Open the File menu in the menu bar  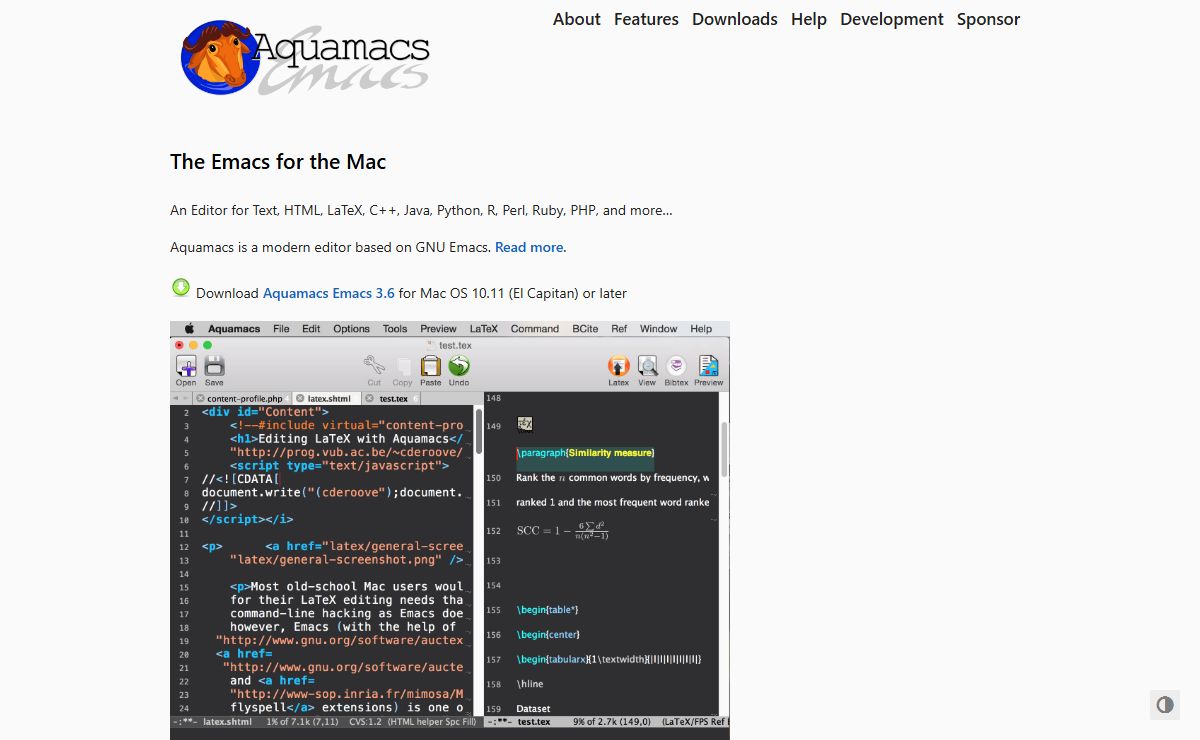tap(282, 328)
